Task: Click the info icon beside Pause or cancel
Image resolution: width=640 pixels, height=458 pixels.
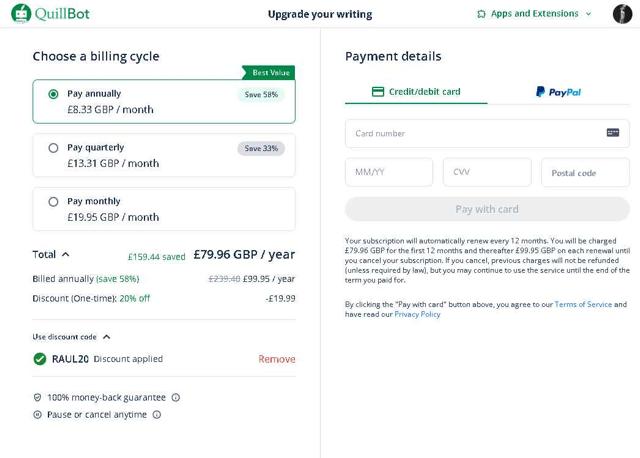Action: pos(157,414)
